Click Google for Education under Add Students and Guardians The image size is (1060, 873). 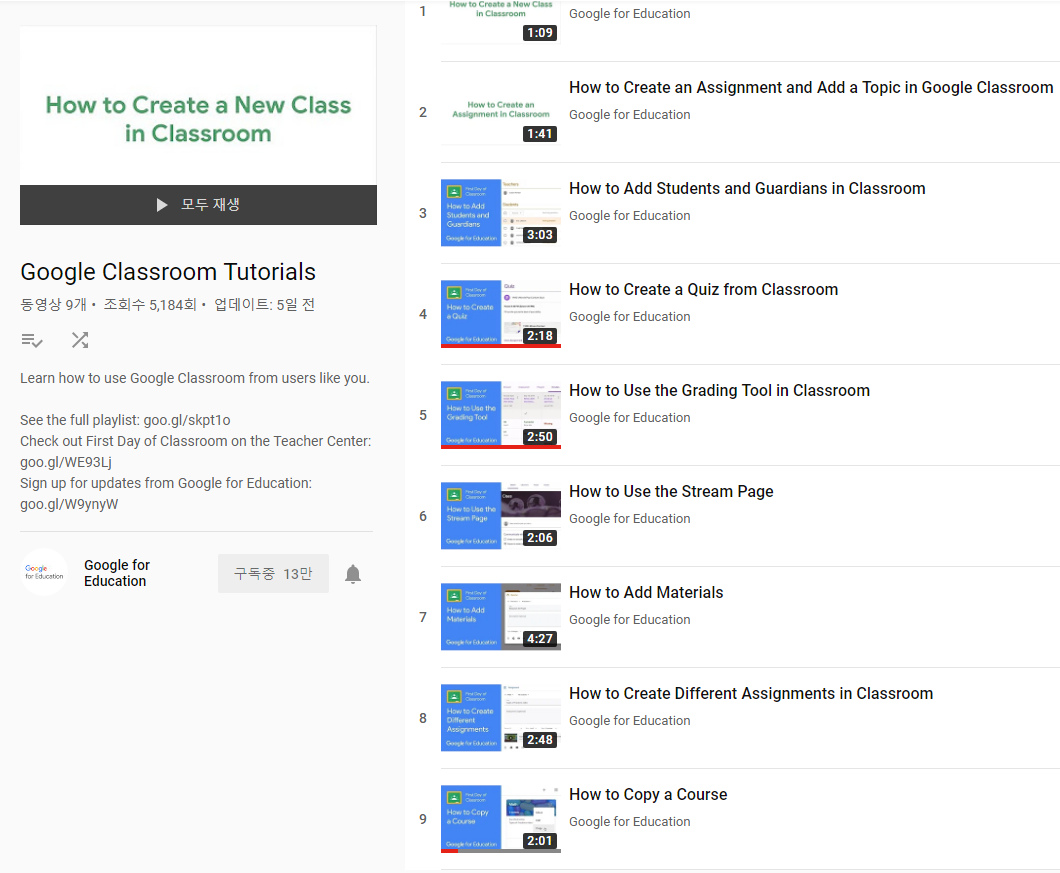(629, 216)
